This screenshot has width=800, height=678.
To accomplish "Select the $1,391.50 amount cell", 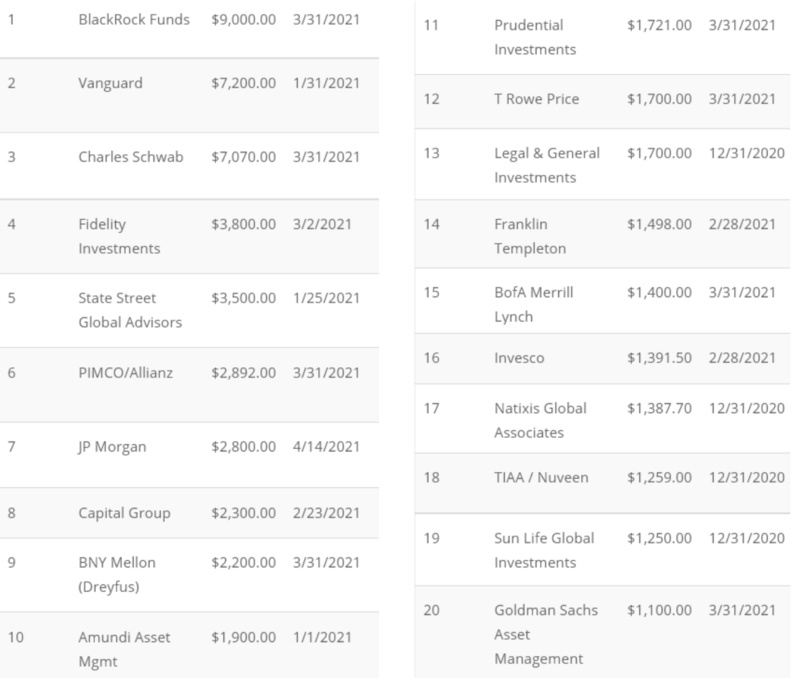I will tap(659, 358).
